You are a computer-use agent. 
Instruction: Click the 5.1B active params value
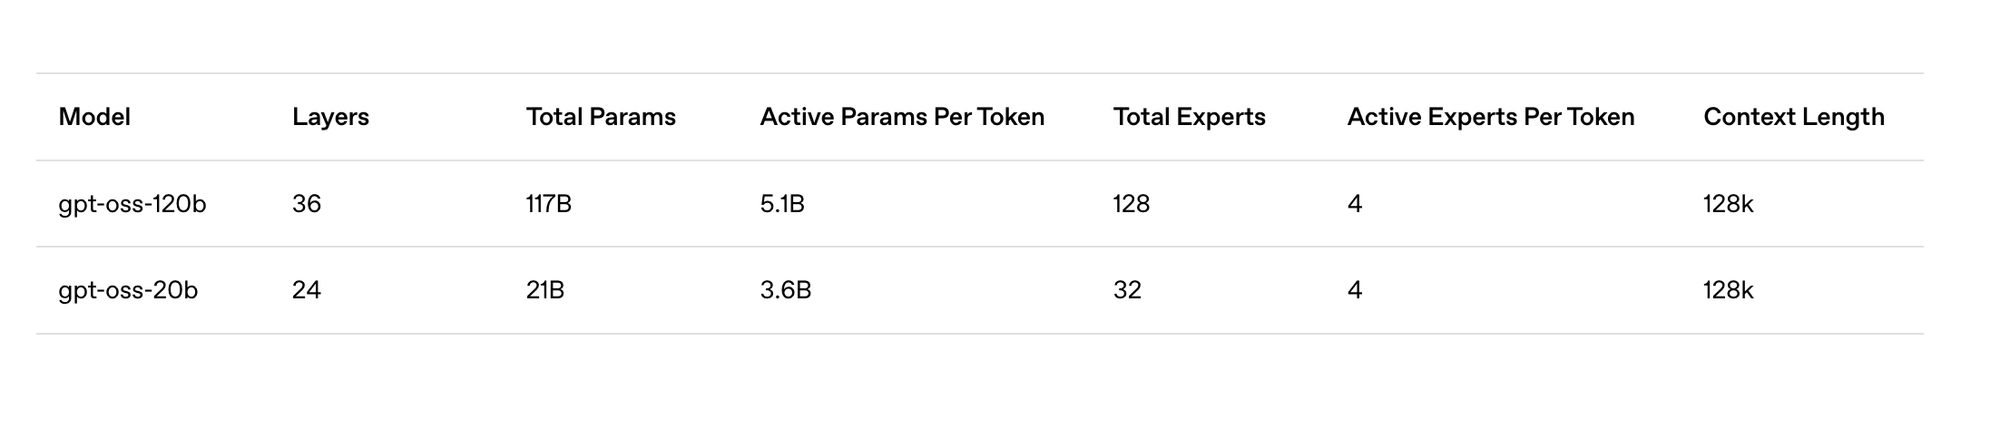click(x=782, y=204)
